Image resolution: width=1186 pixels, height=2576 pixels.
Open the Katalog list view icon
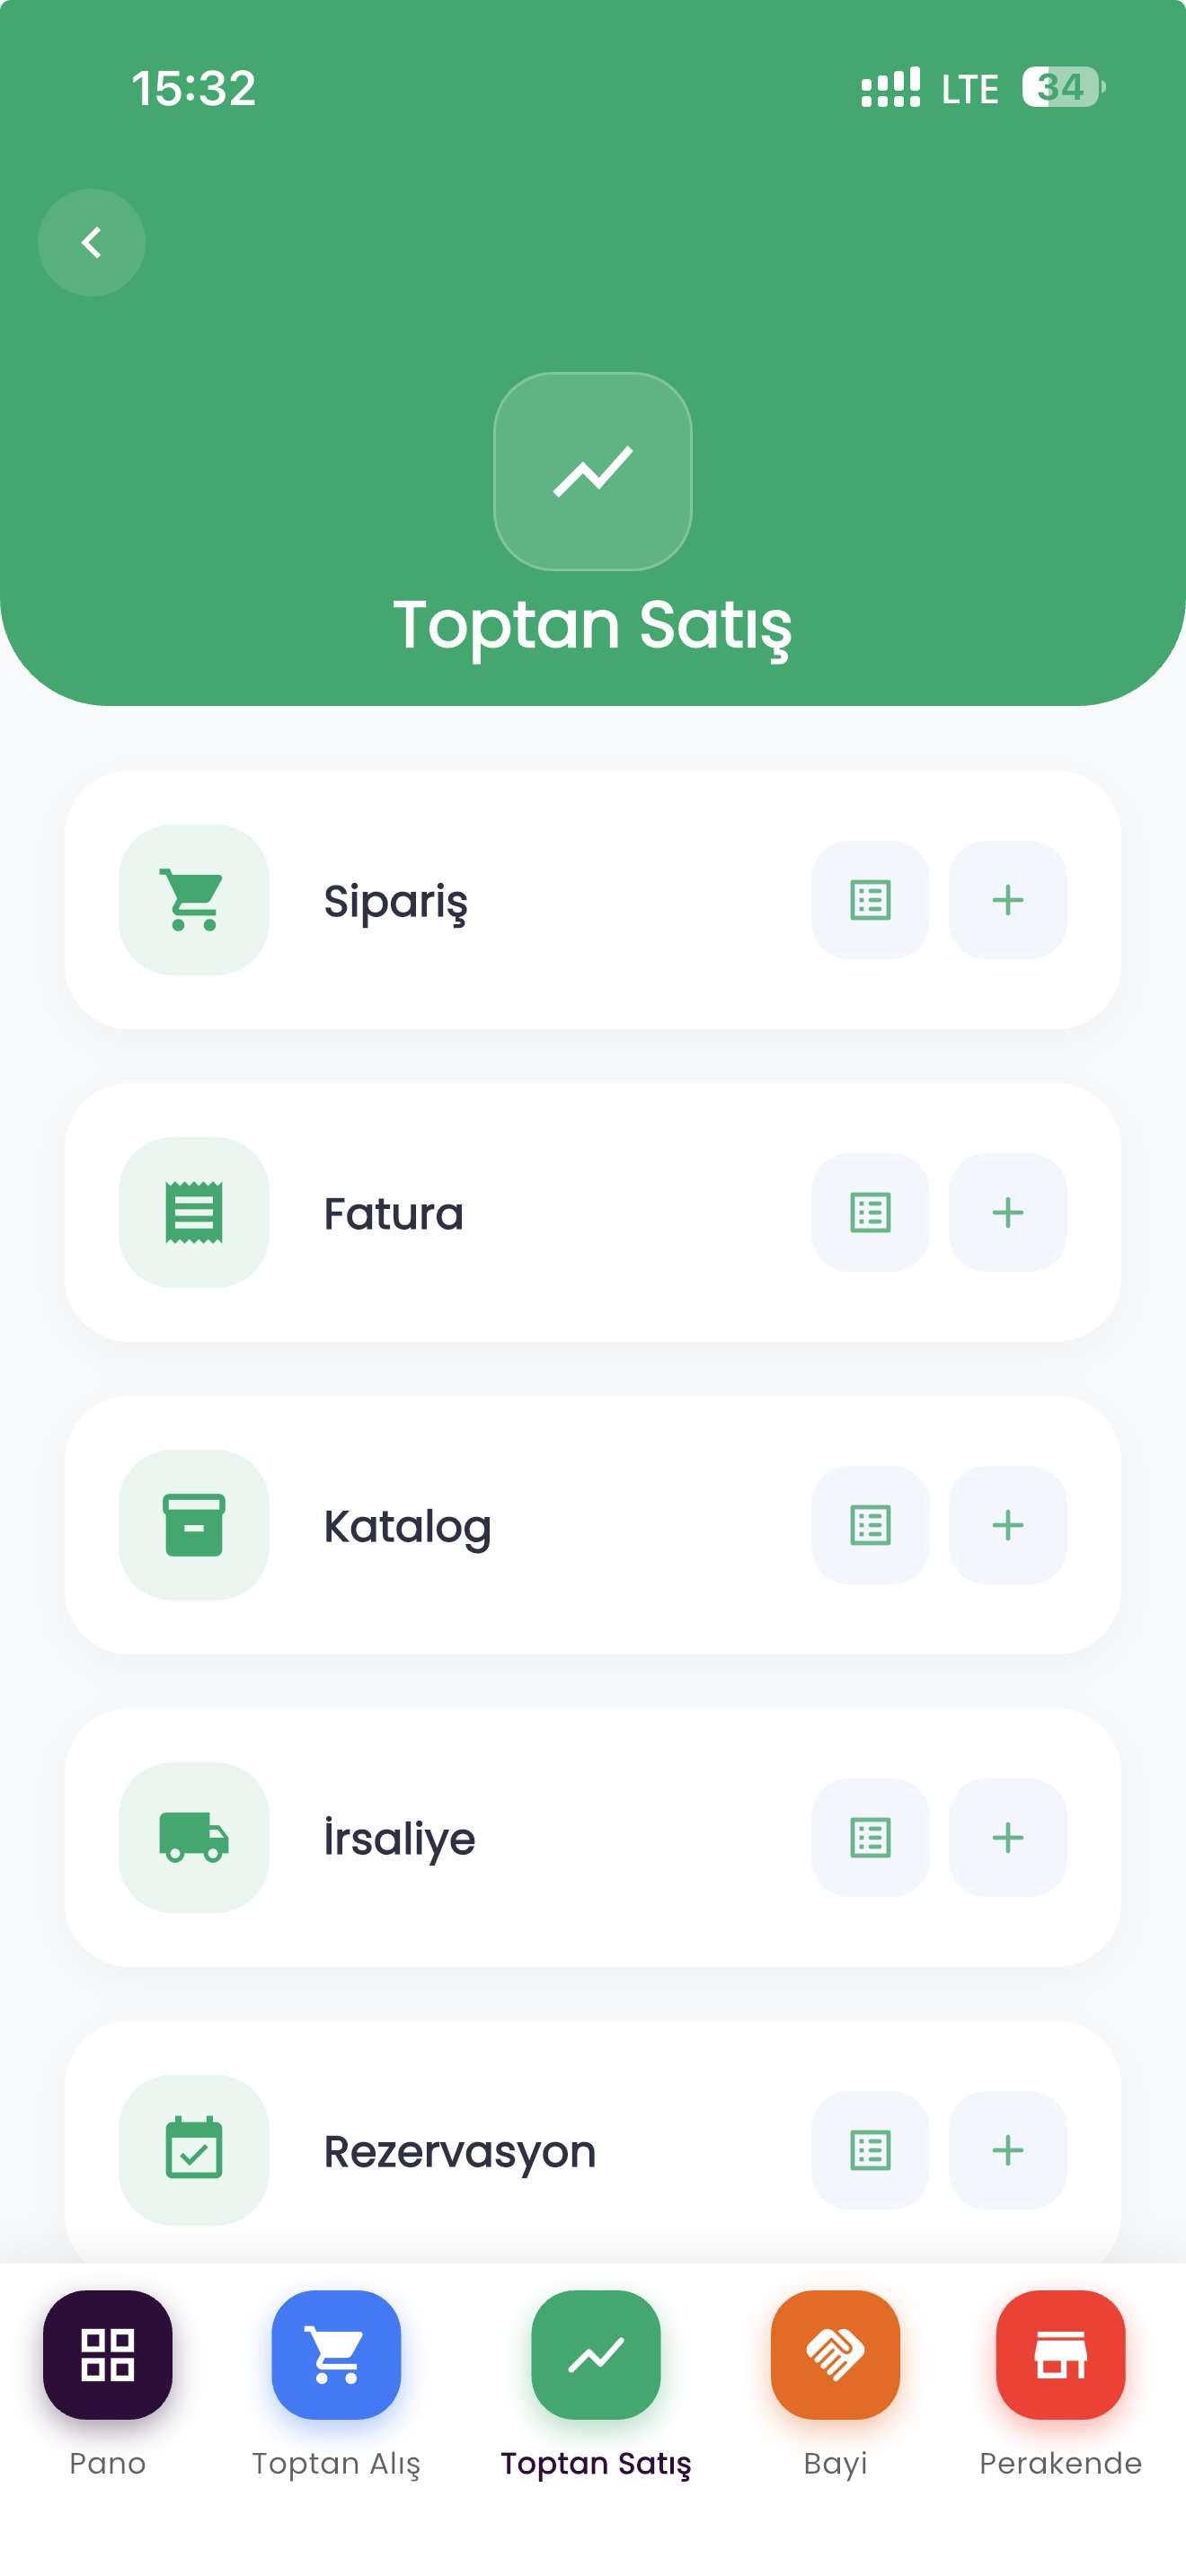click(x=870, y=1525)
